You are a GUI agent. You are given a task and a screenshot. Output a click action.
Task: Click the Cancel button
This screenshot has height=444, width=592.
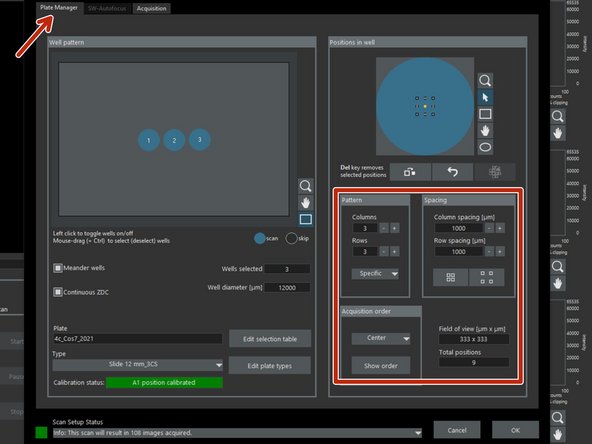pyautogui.click(x=457, y=430)
